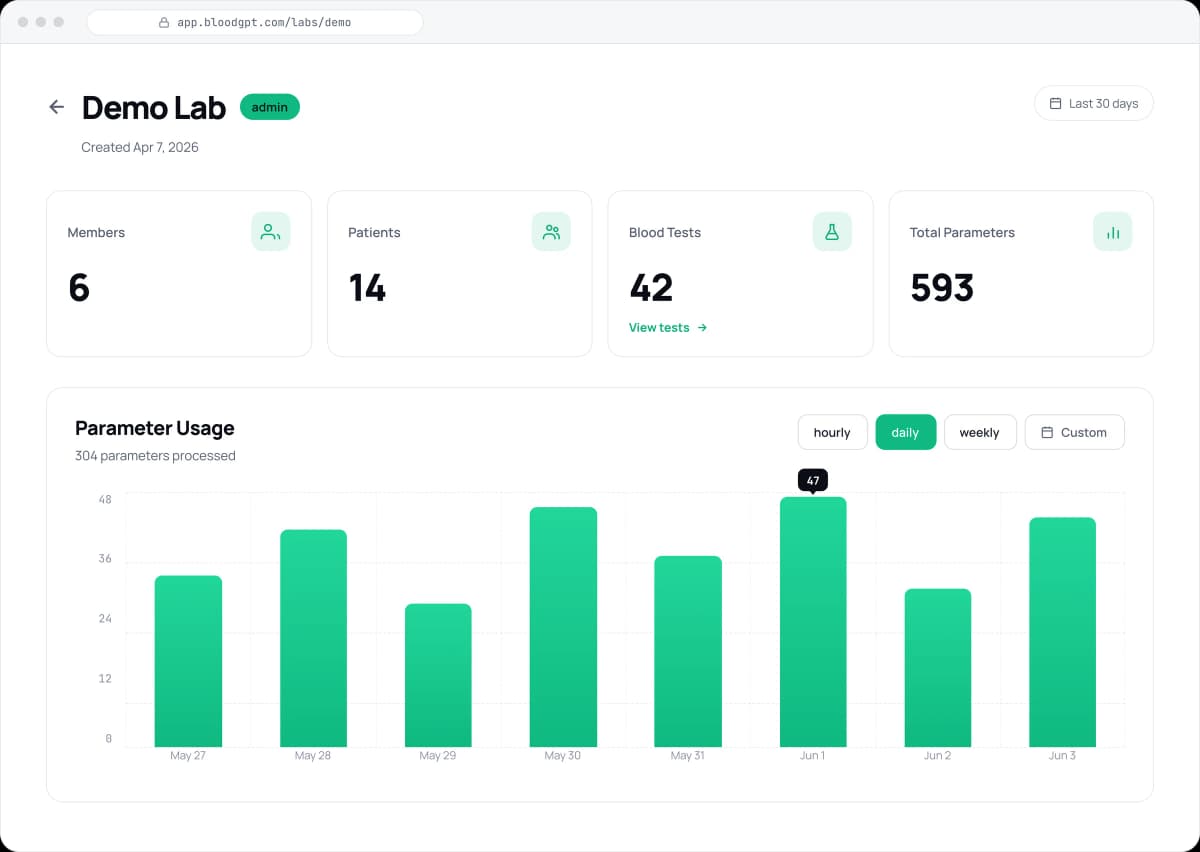
Task: Click the May 27 bar
Action: [x=188, y=661]
